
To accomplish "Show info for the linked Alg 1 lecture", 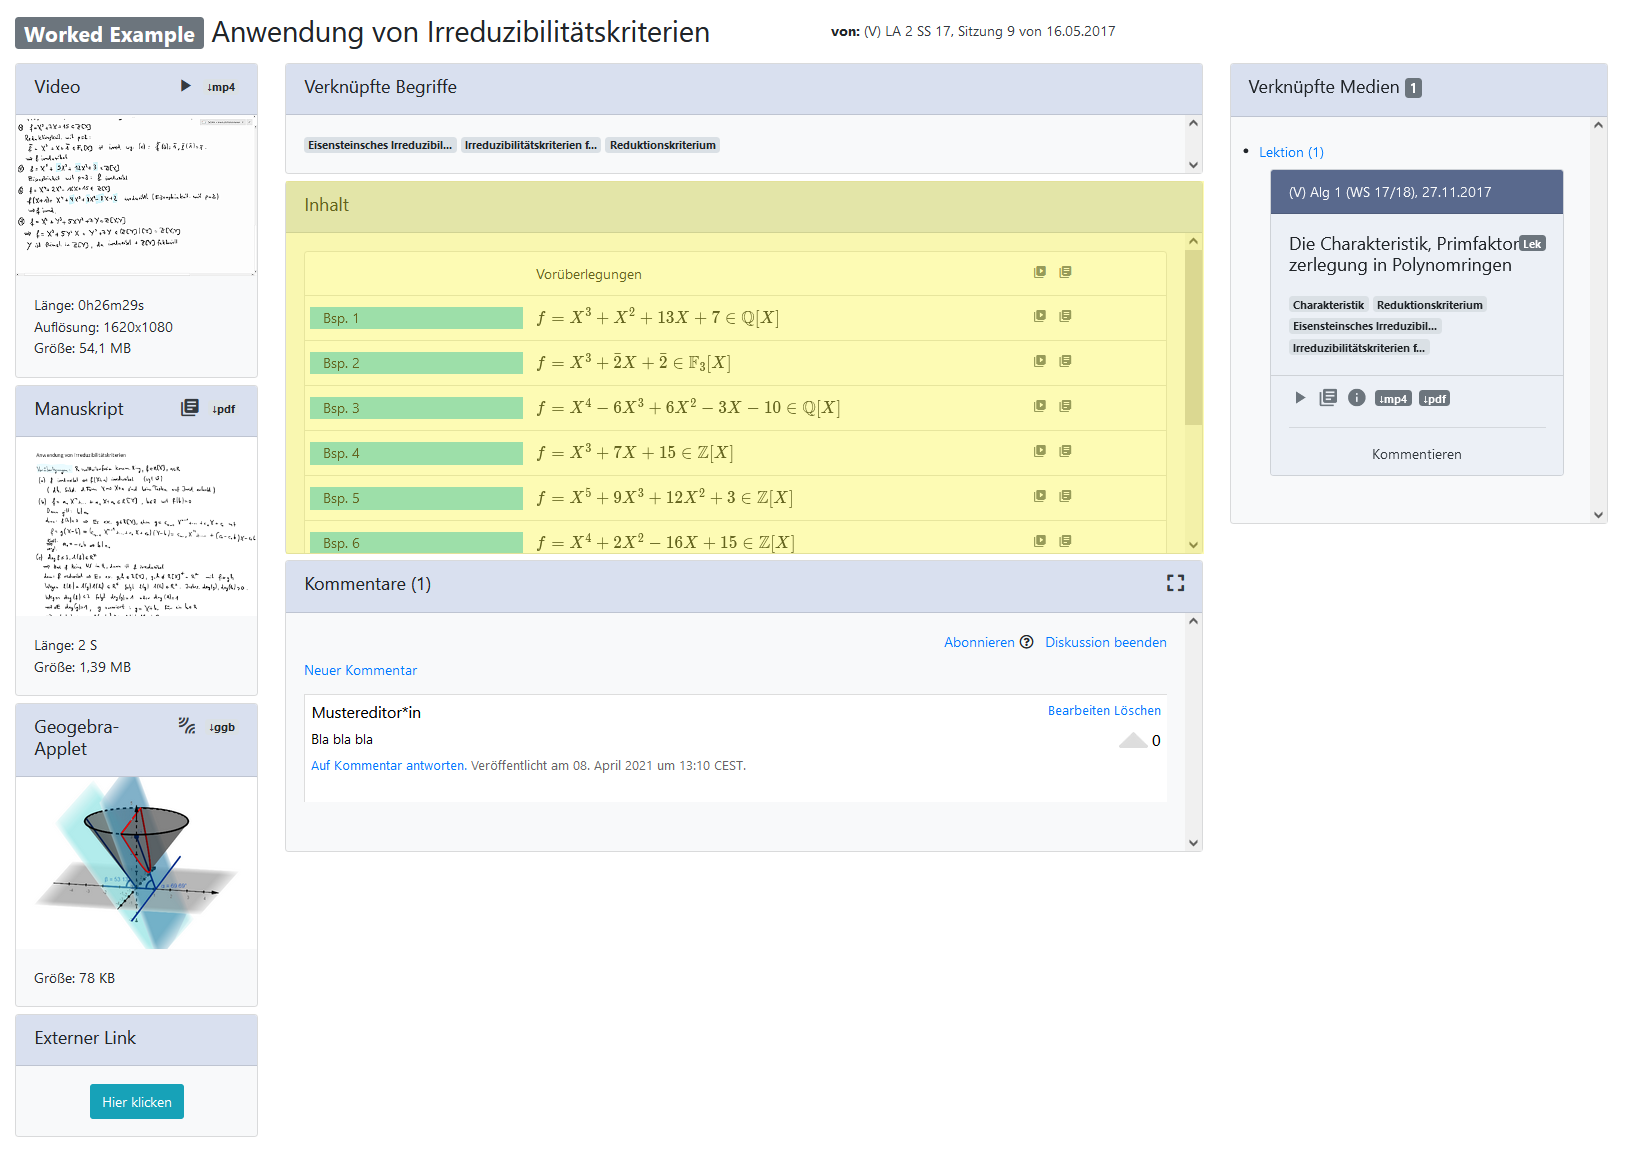I will 1356,398.
